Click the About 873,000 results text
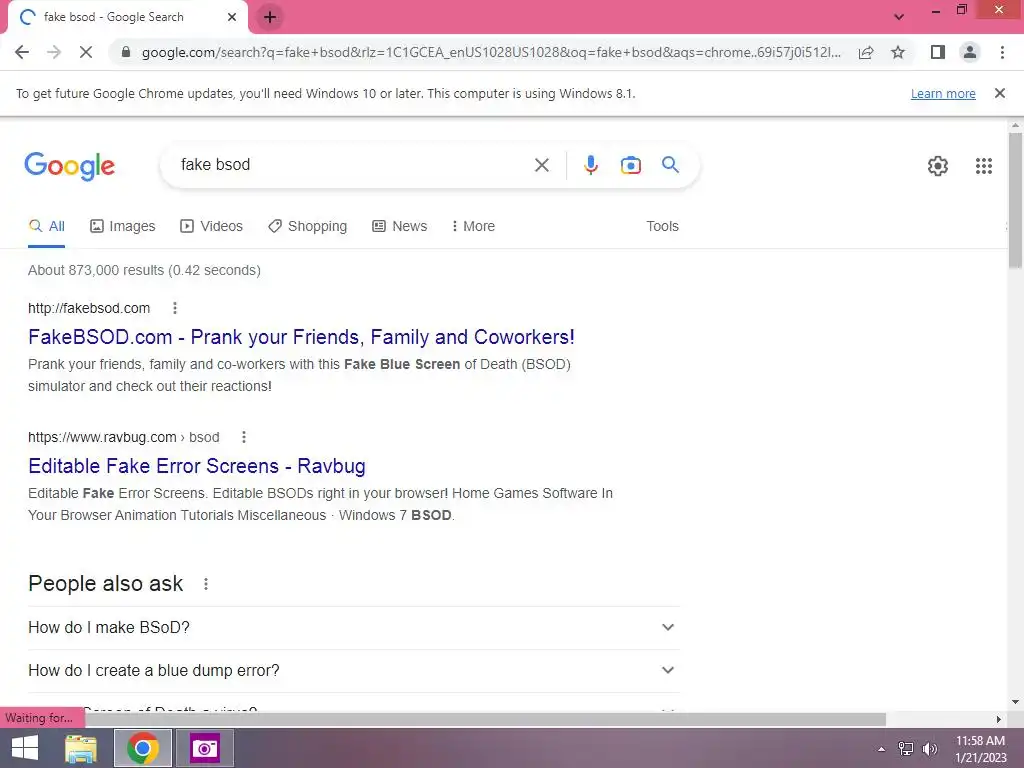Image resolution: width=1024 pixels, height=768 pixels. tap(144, 270)
